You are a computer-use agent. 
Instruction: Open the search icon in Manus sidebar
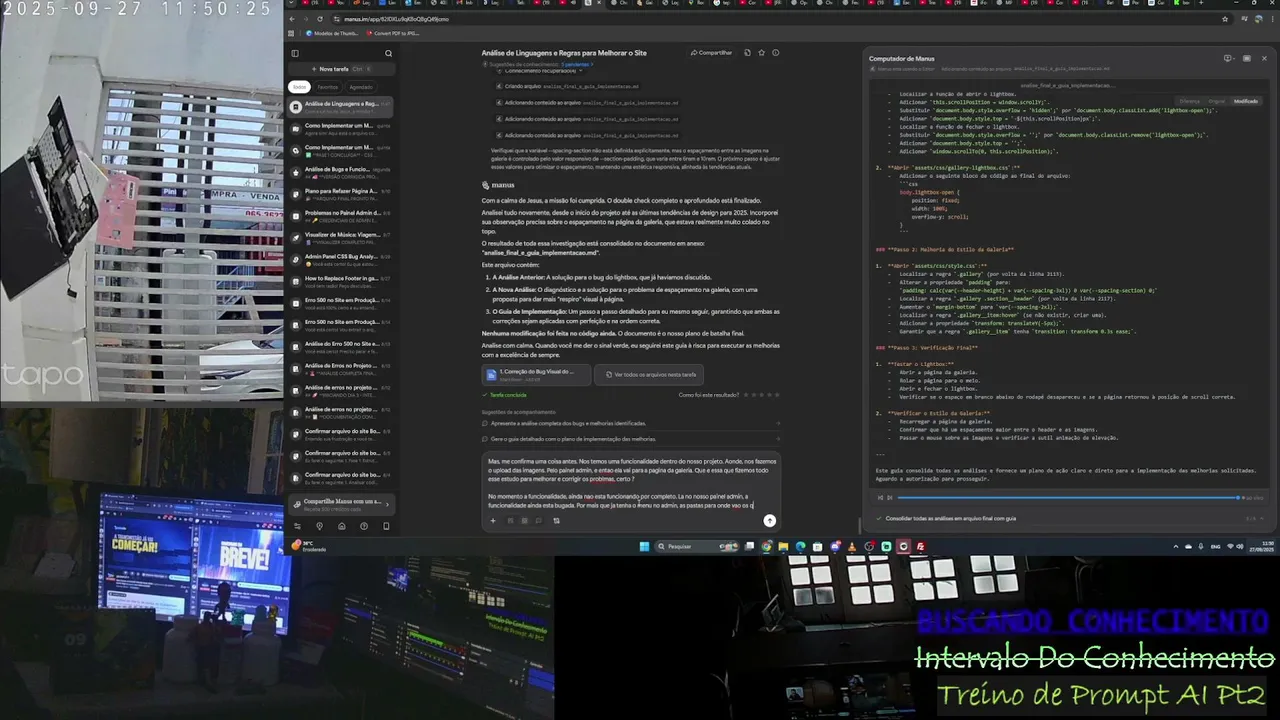(x=388, y=53)
